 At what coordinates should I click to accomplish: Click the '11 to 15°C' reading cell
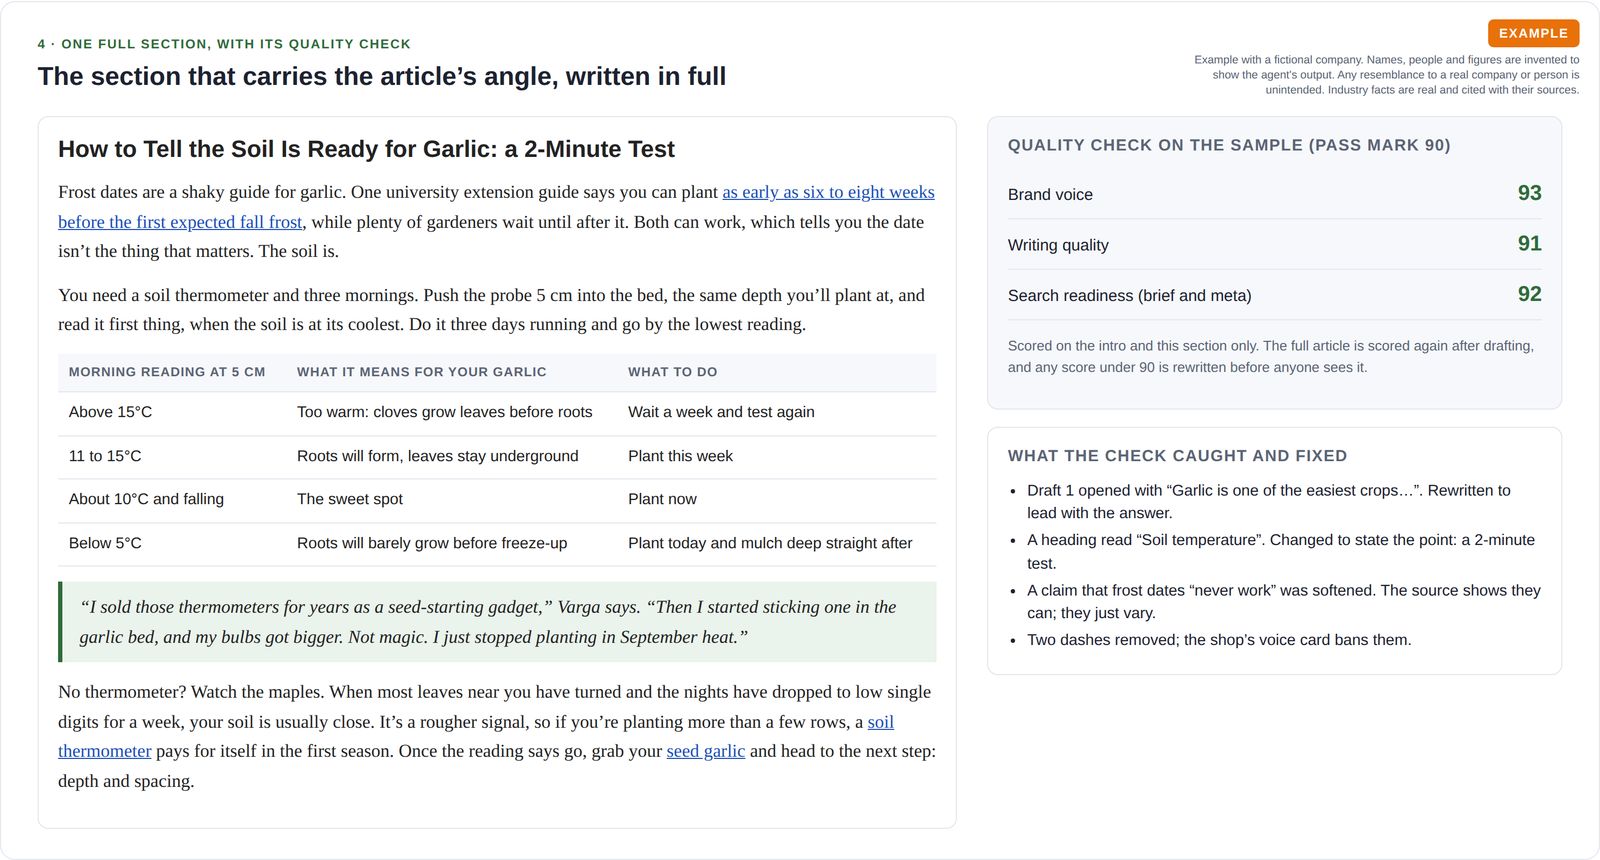click(105, 456)
